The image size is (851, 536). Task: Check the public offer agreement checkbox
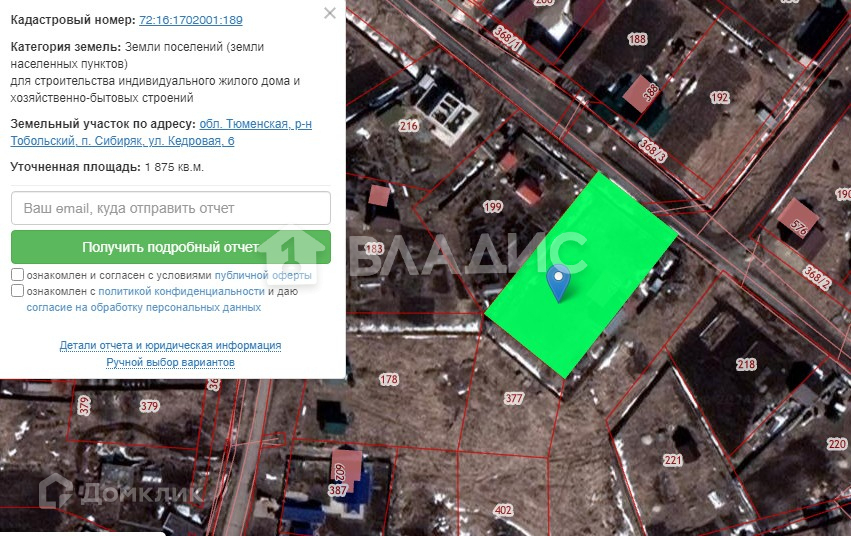(17, 275)
